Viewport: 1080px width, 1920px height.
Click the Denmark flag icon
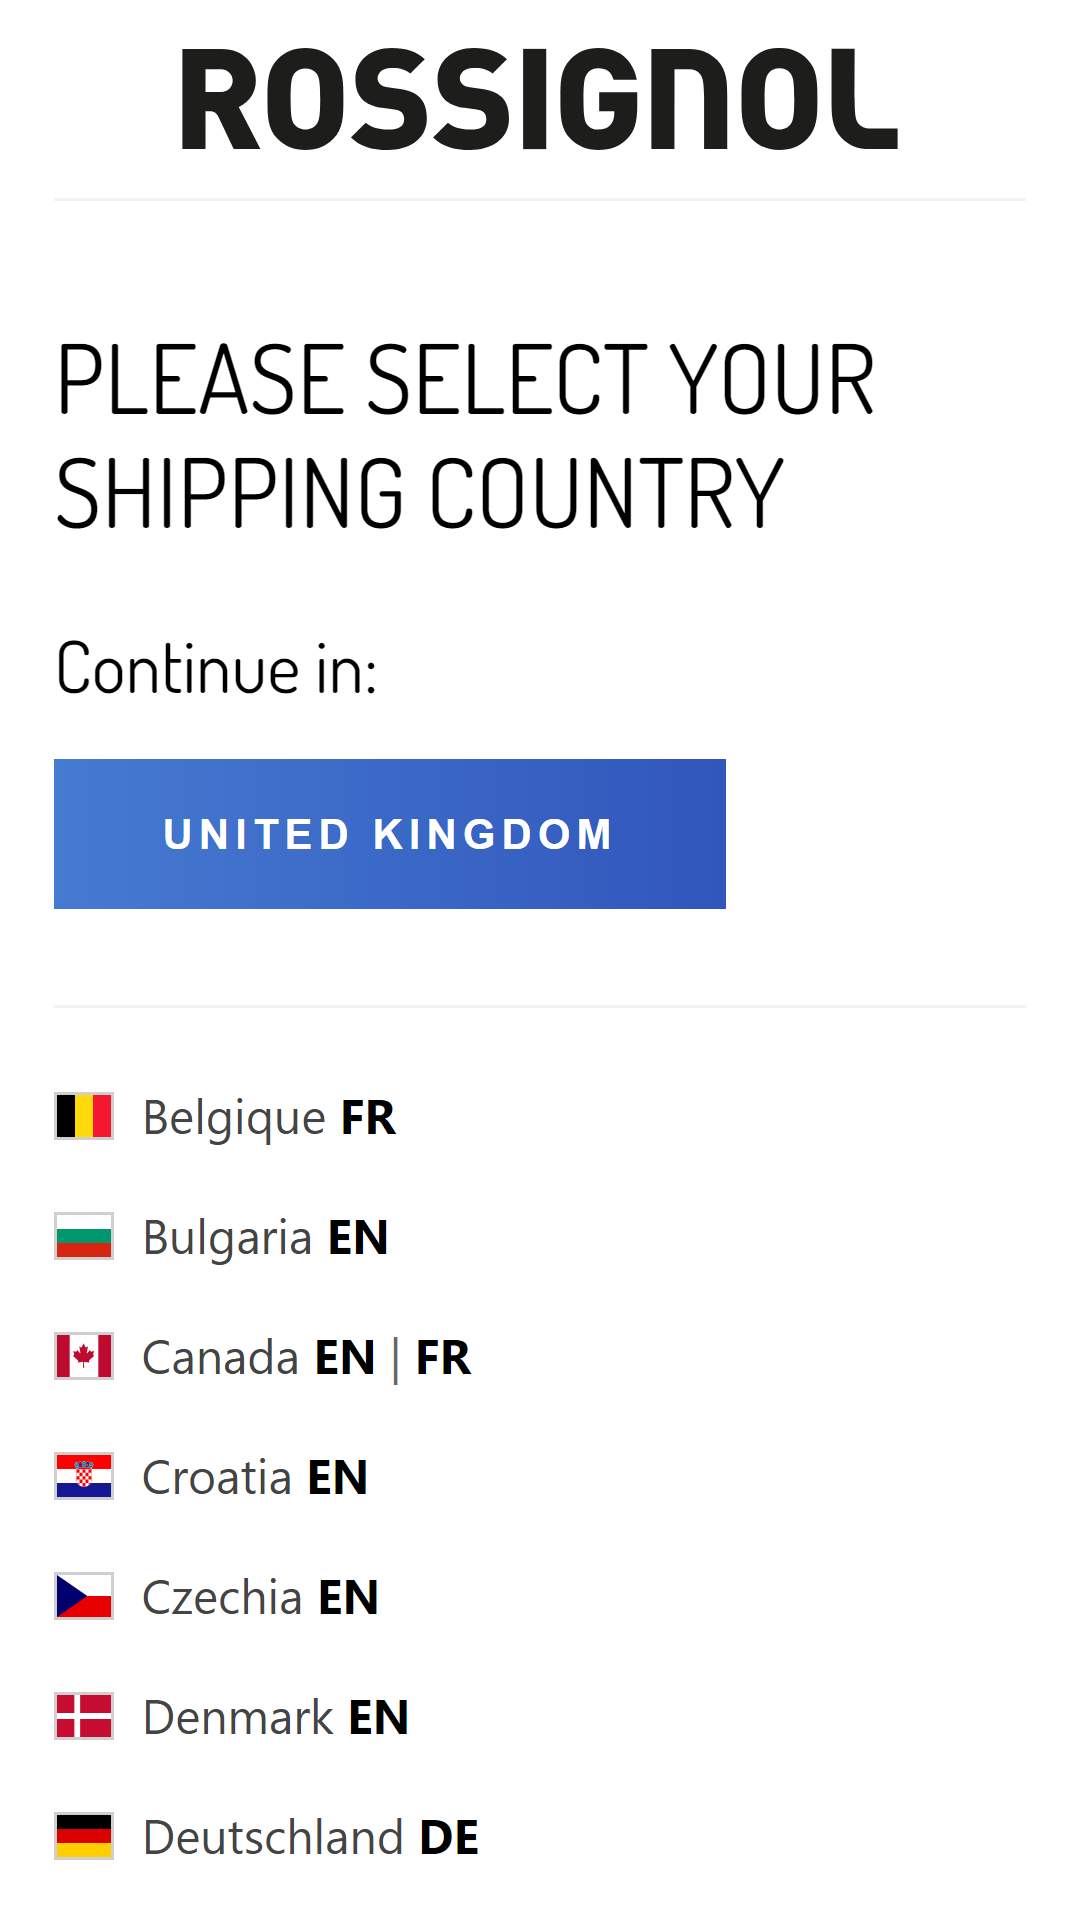point(84,1716)
